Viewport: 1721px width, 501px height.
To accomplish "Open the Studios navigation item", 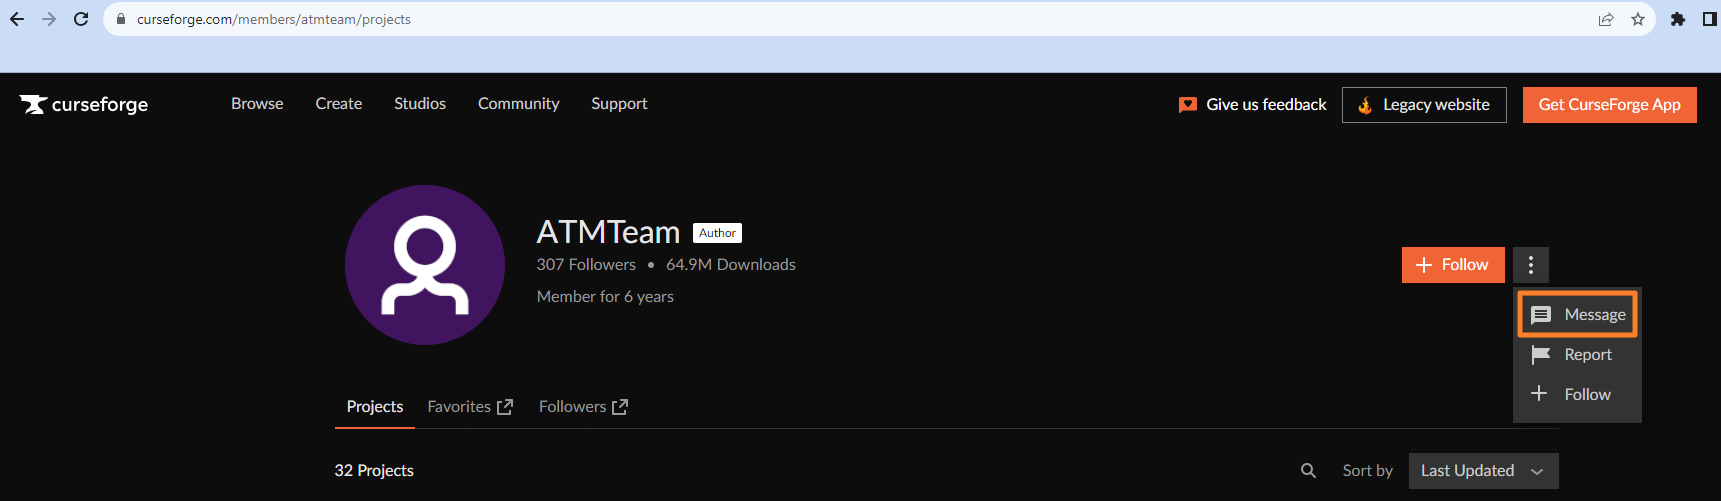I will point(420,104).
